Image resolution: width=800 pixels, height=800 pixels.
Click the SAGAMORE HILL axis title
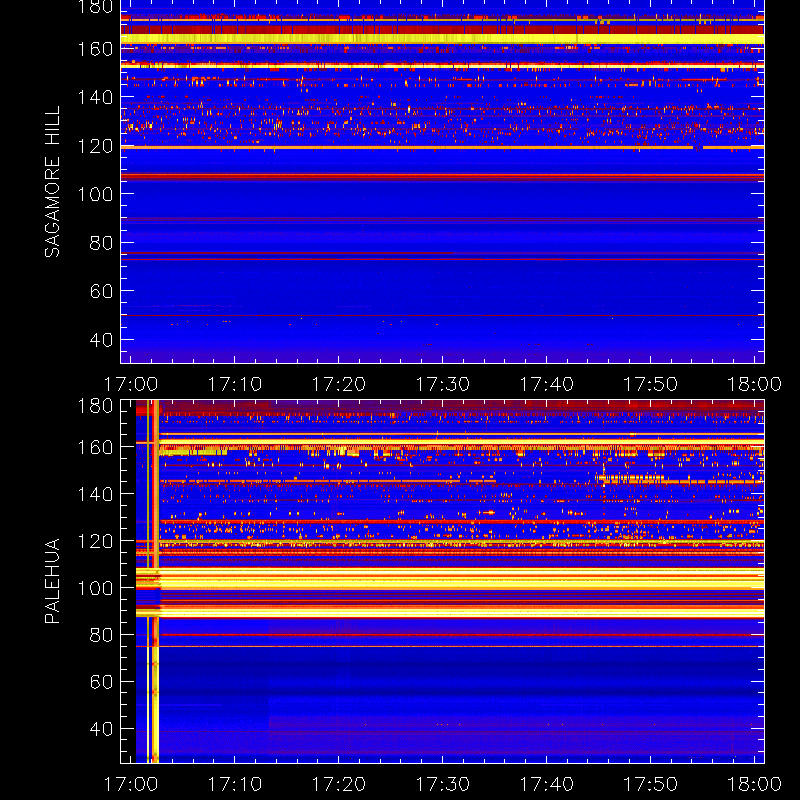point(53,182)
